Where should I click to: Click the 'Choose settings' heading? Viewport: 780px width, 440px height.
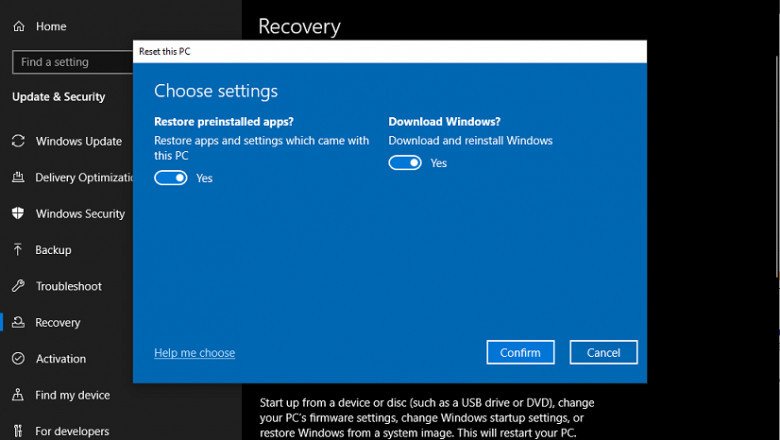pos(216,91)
